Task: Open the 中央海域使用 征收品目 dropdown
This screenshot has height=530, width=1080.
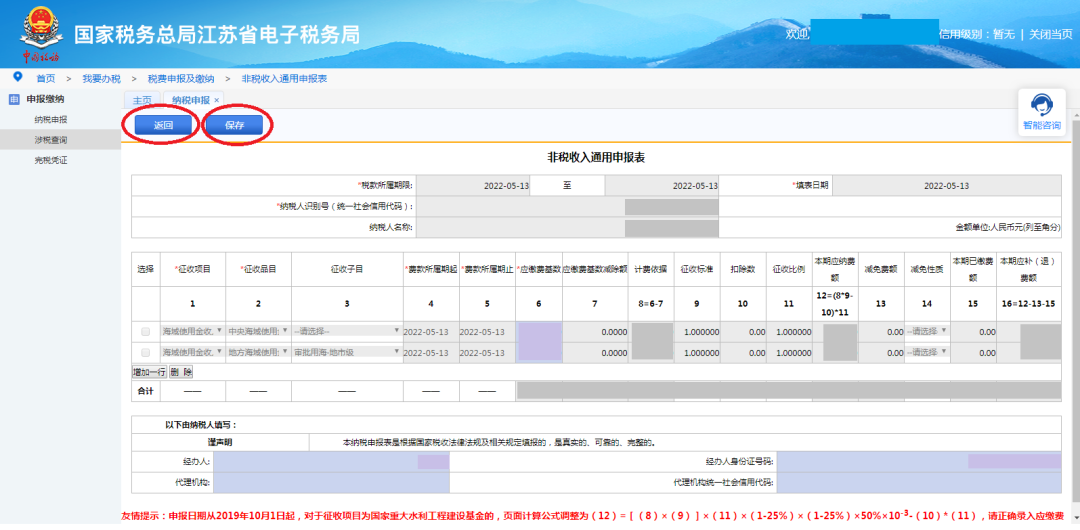Action: tap(258, 331)
